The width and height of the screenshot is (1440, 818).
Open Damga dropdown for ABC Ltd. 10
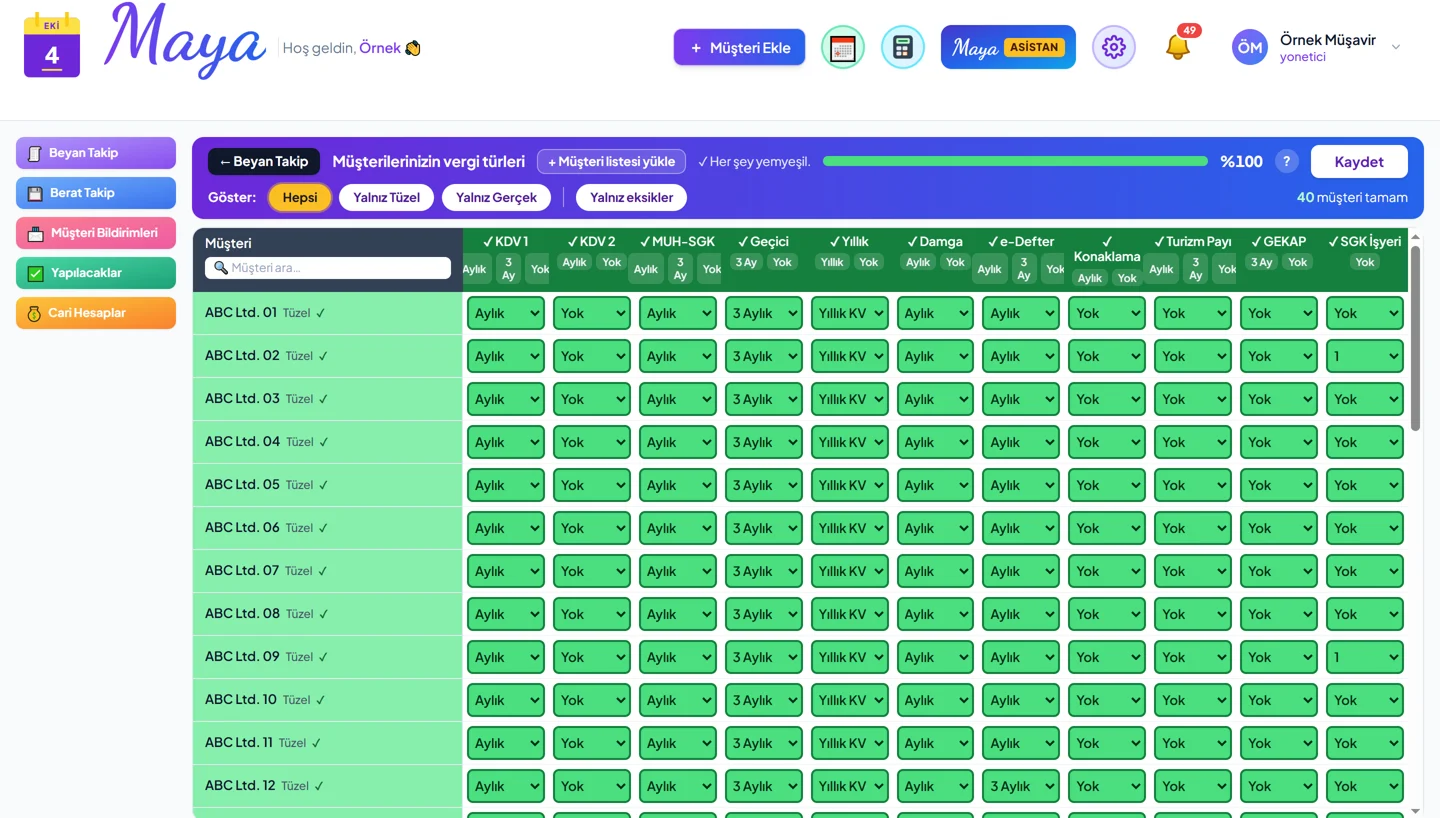coord(936,700)
